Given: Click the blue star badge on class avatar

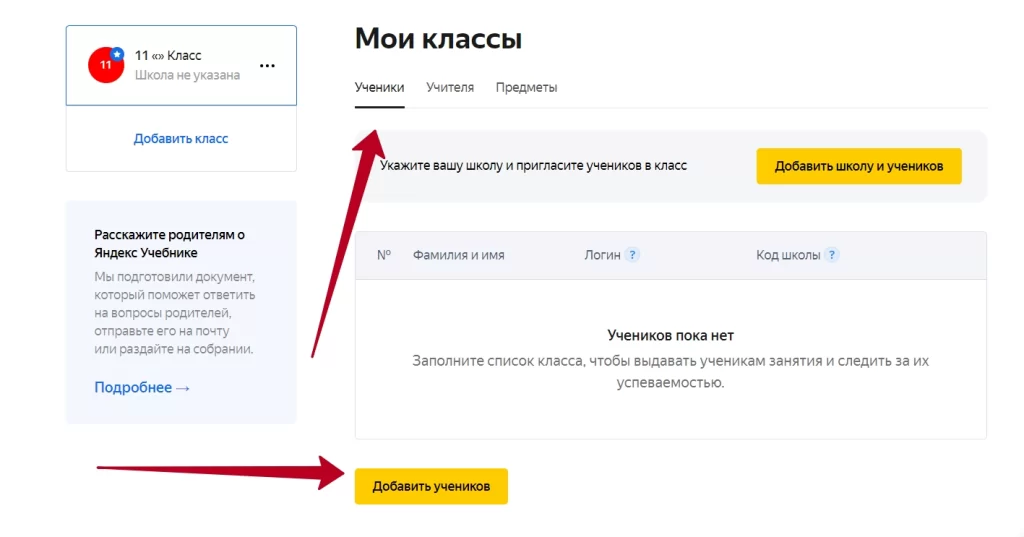Looking at the screenshot, I should click(117, 53).
